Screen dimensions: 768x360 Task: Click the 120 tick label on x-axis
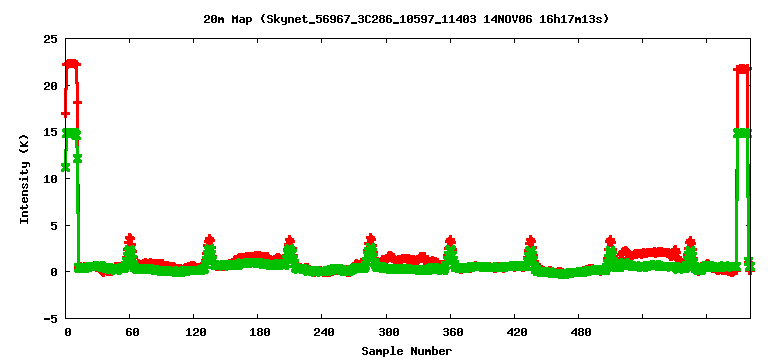pos(195,333)
